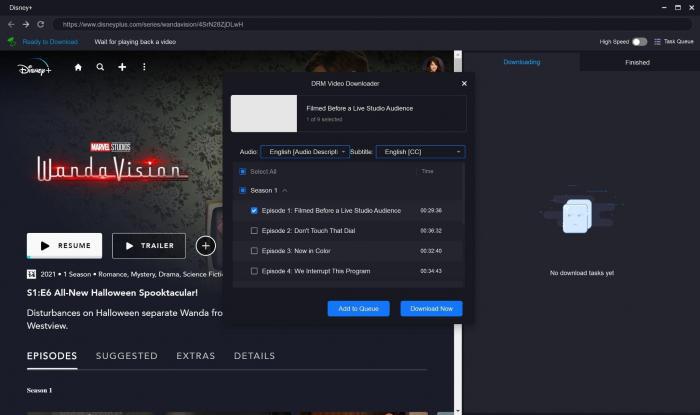This screenshot has height=415, width=700.
Task: Click the URL address bar
Action: coord(373,25)
